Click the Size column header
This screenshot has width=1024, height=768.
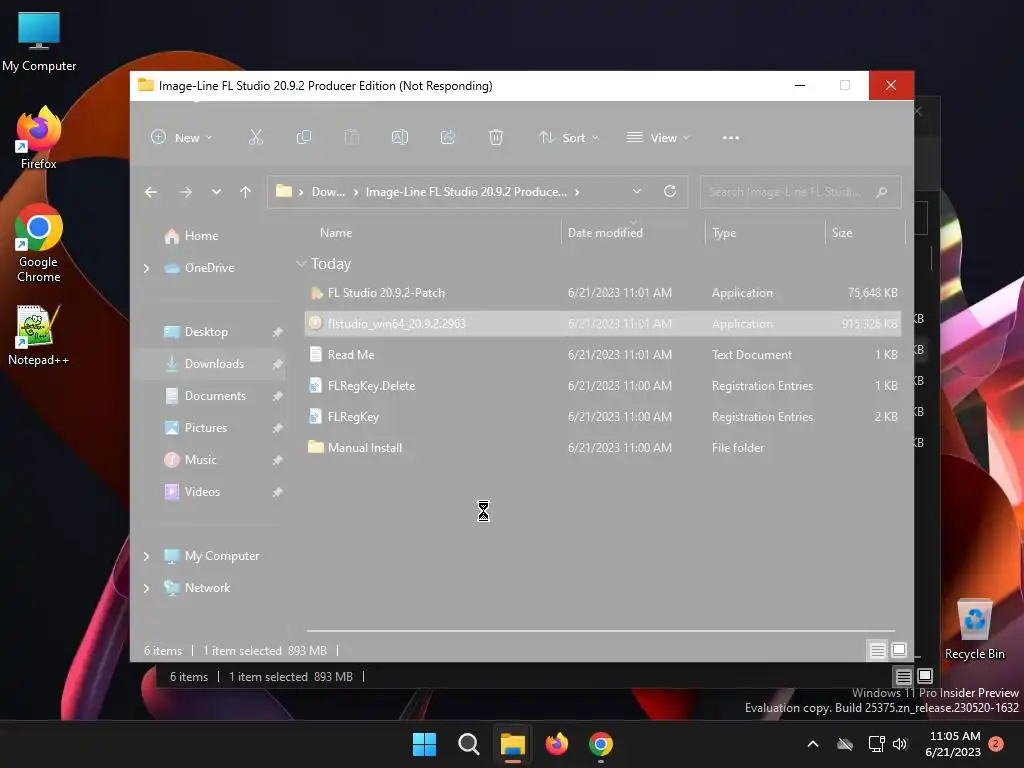pos(842,232)
